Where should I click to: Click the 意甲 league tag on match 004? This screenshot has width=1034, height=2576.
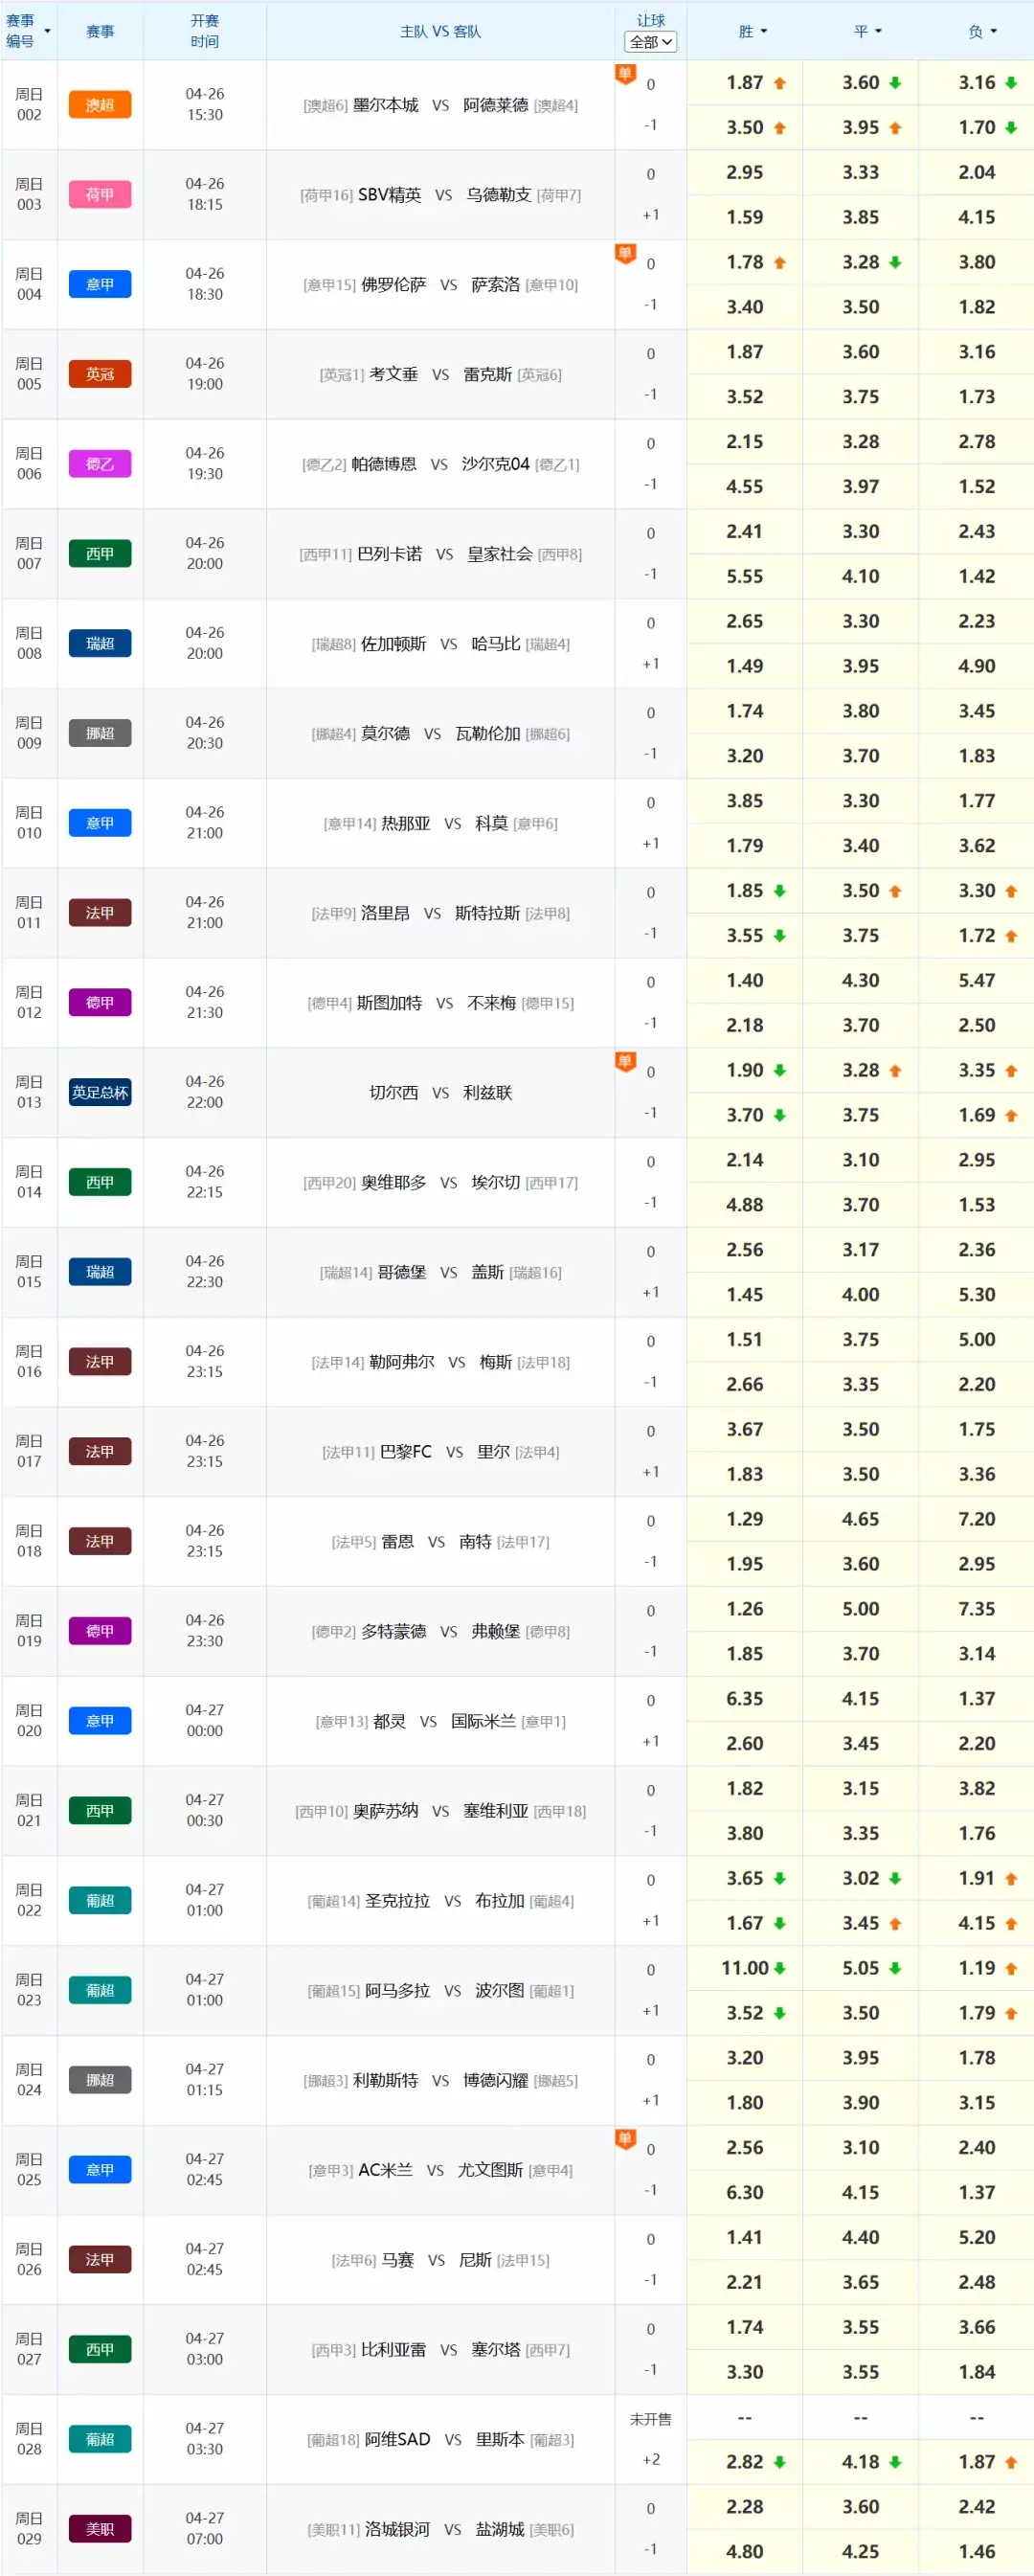(x=100, y=285)
